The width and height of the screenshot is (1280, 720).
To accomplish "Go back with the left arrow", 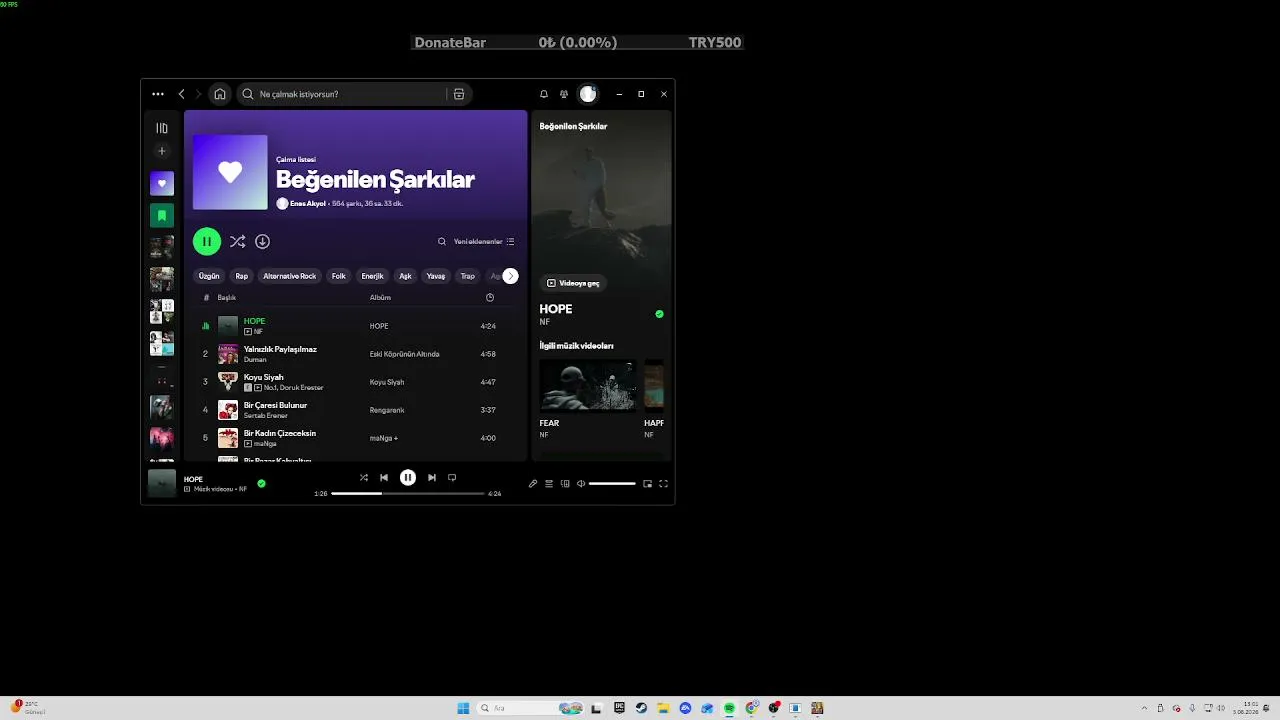I will coord(181,94).
